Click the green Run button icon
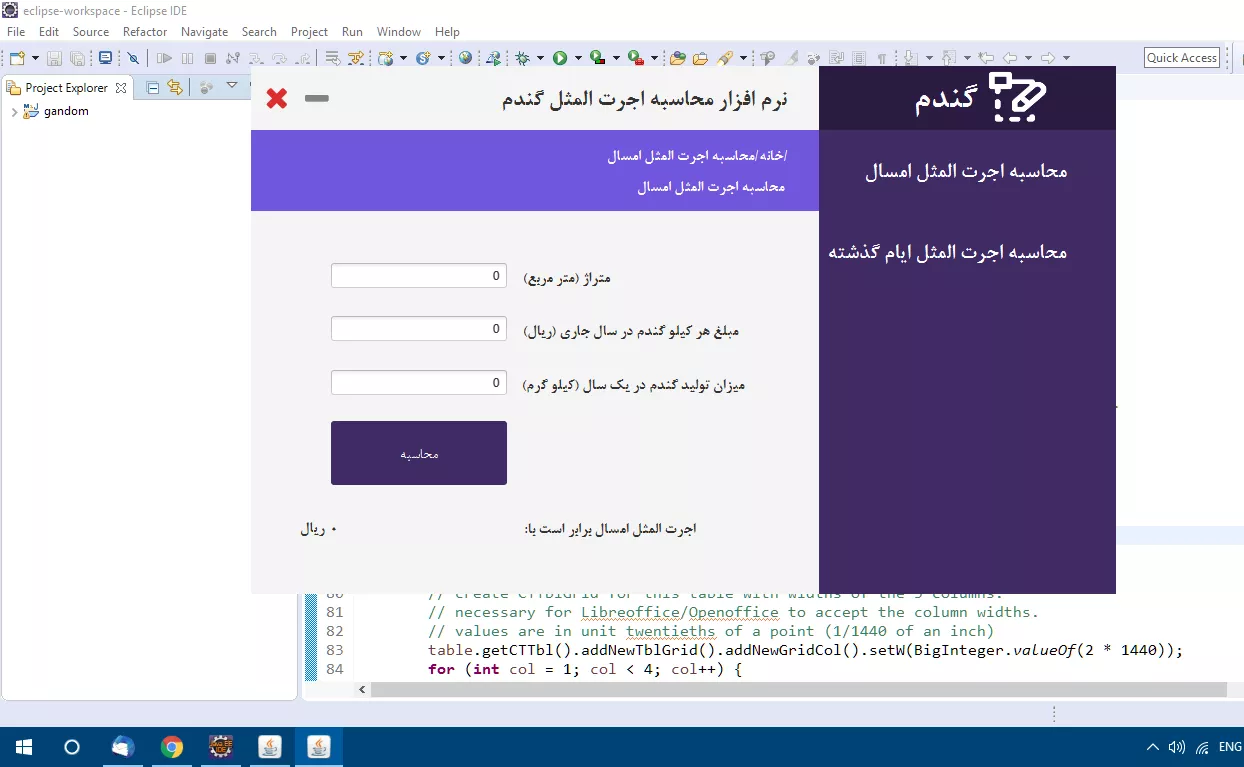This screenshot has width=1244, height=767. 560,58
